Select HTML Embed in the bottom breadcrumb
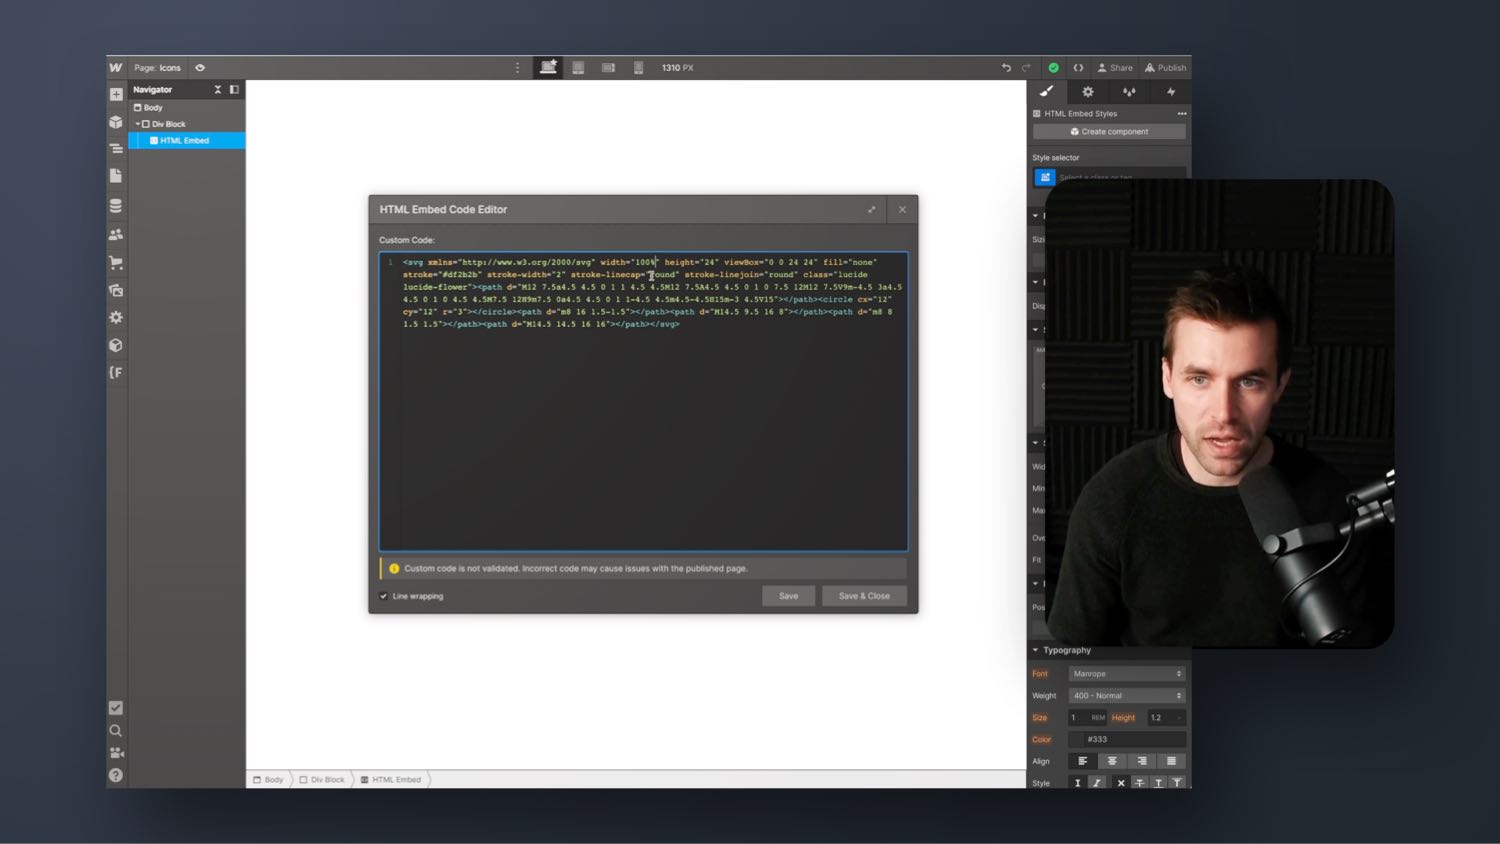The width and height of the screenshot is (1500, 844). [391, 780]
